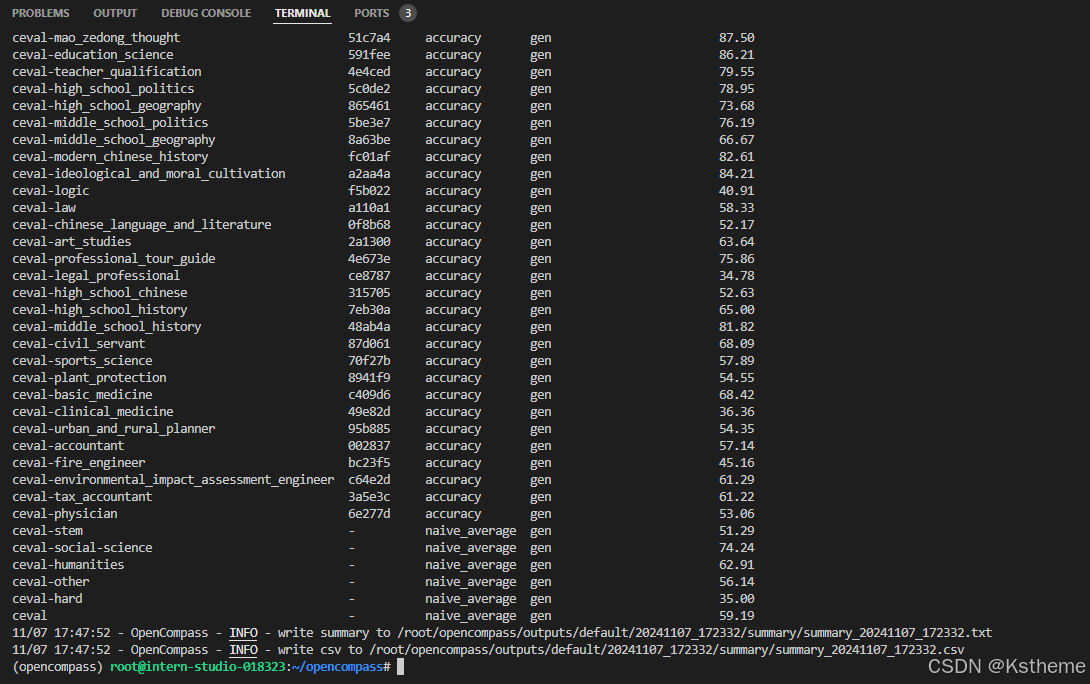Viewport: 1090px width, 684px height.
Task: Open the PORTS tab
Action: tap(371, 13)
